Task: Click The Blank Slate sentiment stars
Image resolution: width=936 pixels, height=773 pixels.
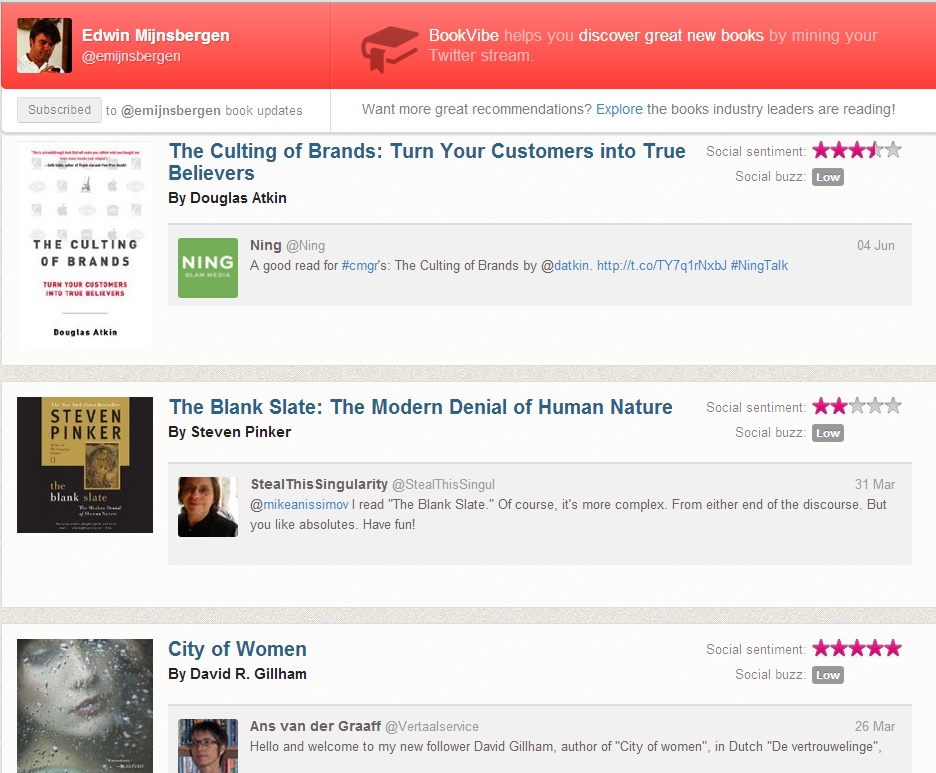Action: click(x=857, y=406)
